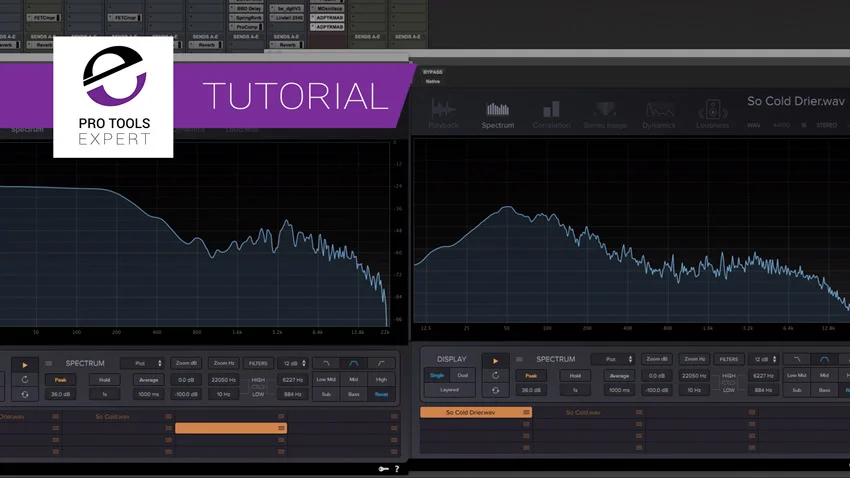Select band-pass filter shape in left window
Viewport: 850px width, 478px height.
354,363
